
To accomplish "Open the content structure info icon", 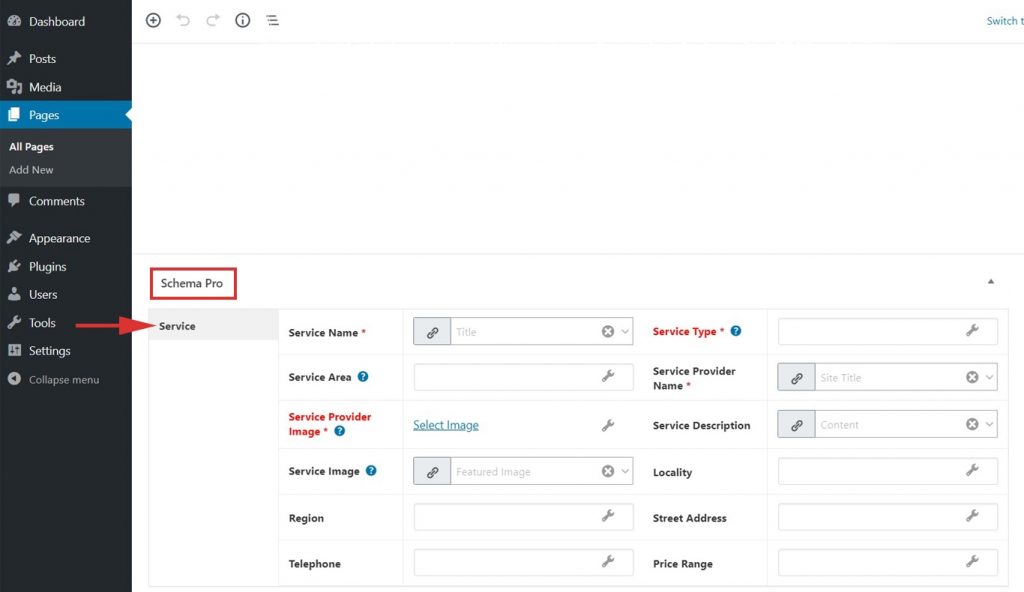I will pos(242,20).
